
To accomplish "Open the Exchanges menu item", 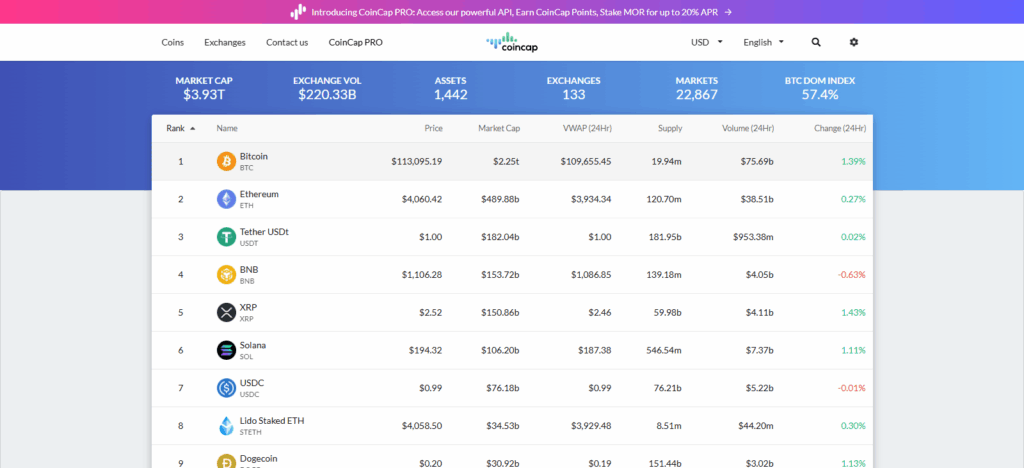I will tap(225, 43).
